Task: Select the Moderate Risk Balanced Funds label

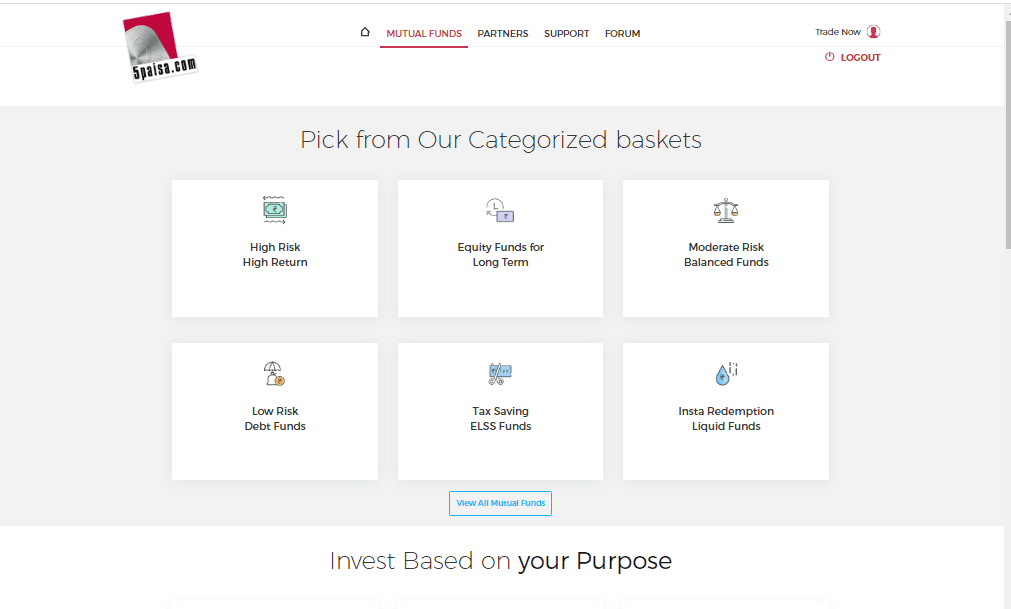Action: [726, 255]
